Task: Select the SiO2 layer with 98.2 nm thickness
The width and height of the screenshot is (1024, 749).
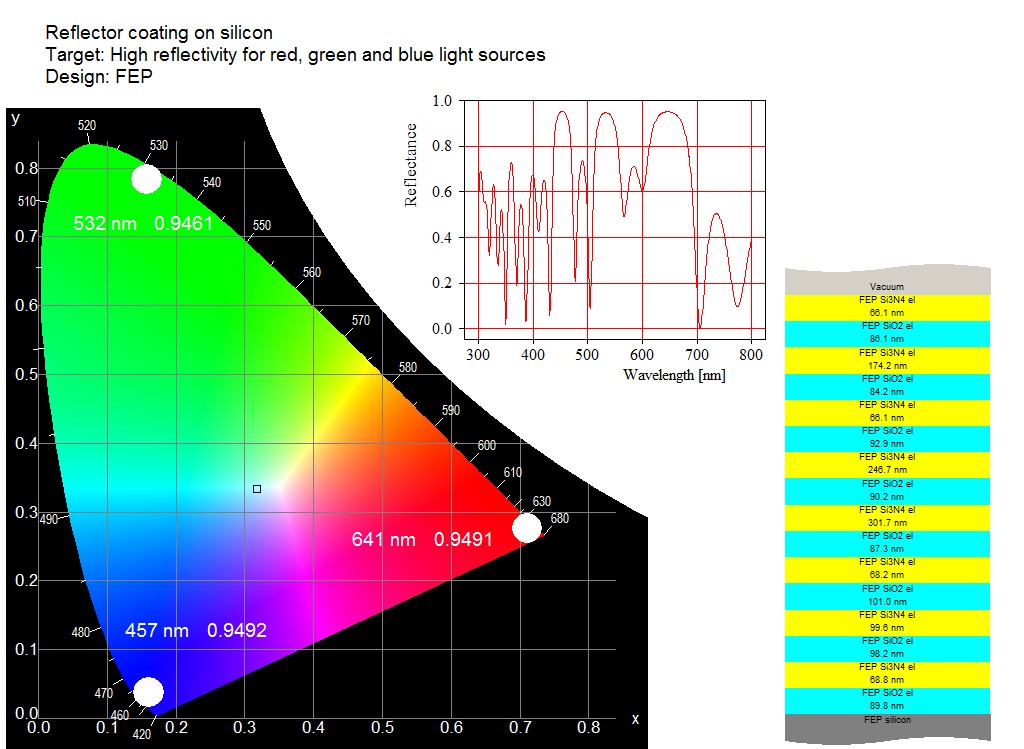Action: click(x=887, y=648)
